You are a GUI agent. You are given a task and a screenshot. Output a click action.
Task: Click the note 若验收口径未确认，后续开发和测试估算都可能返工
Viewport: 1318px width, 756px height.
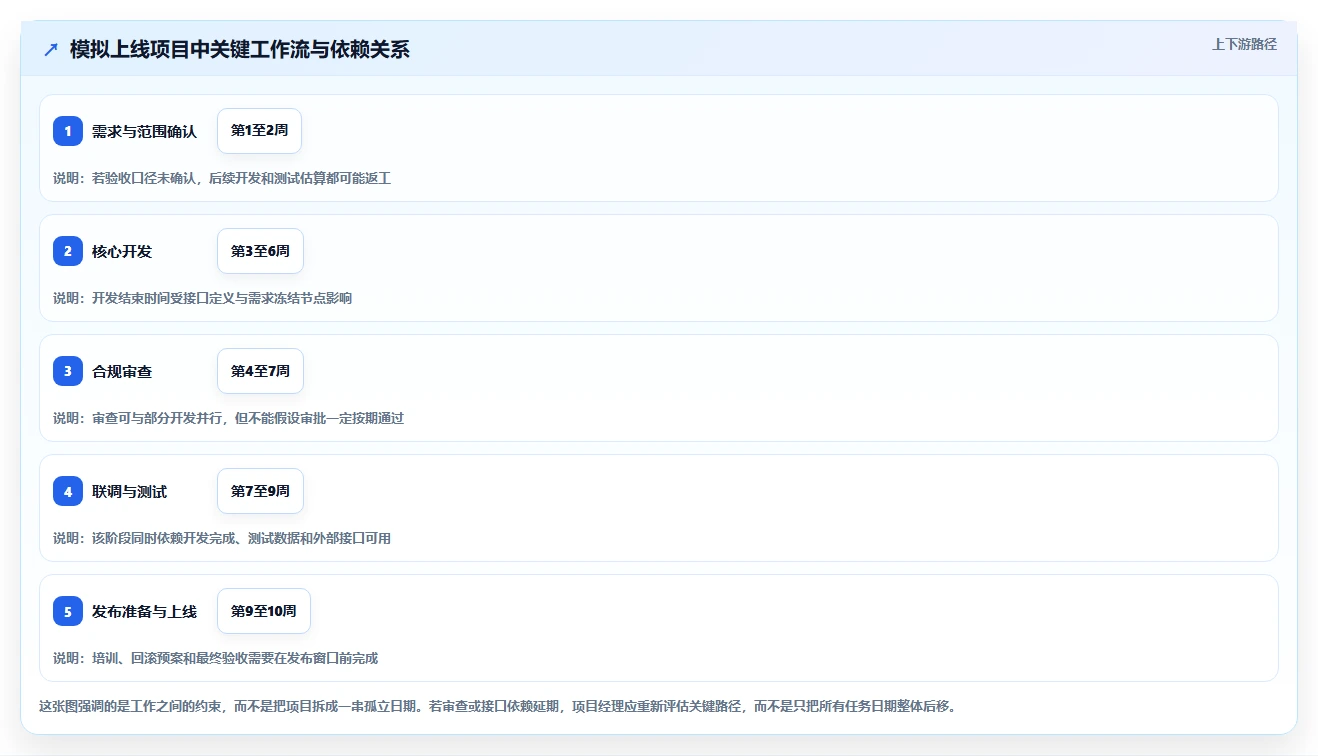click(x=241, y=178)
